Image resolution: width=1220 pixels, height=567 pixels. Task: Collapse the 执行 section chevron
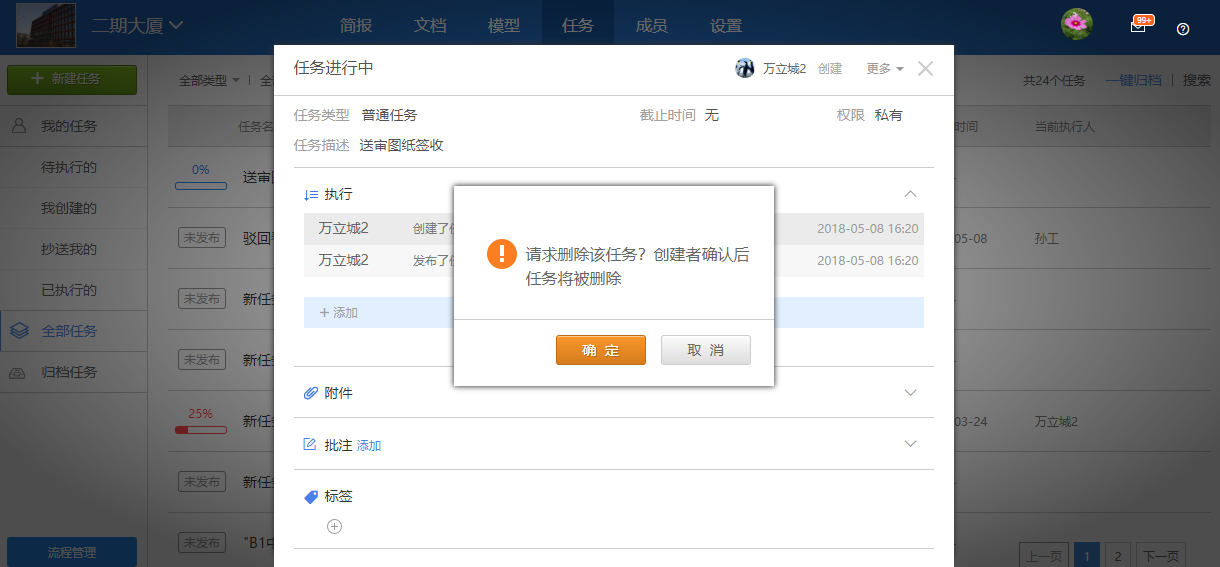click(x=910, y=194)
